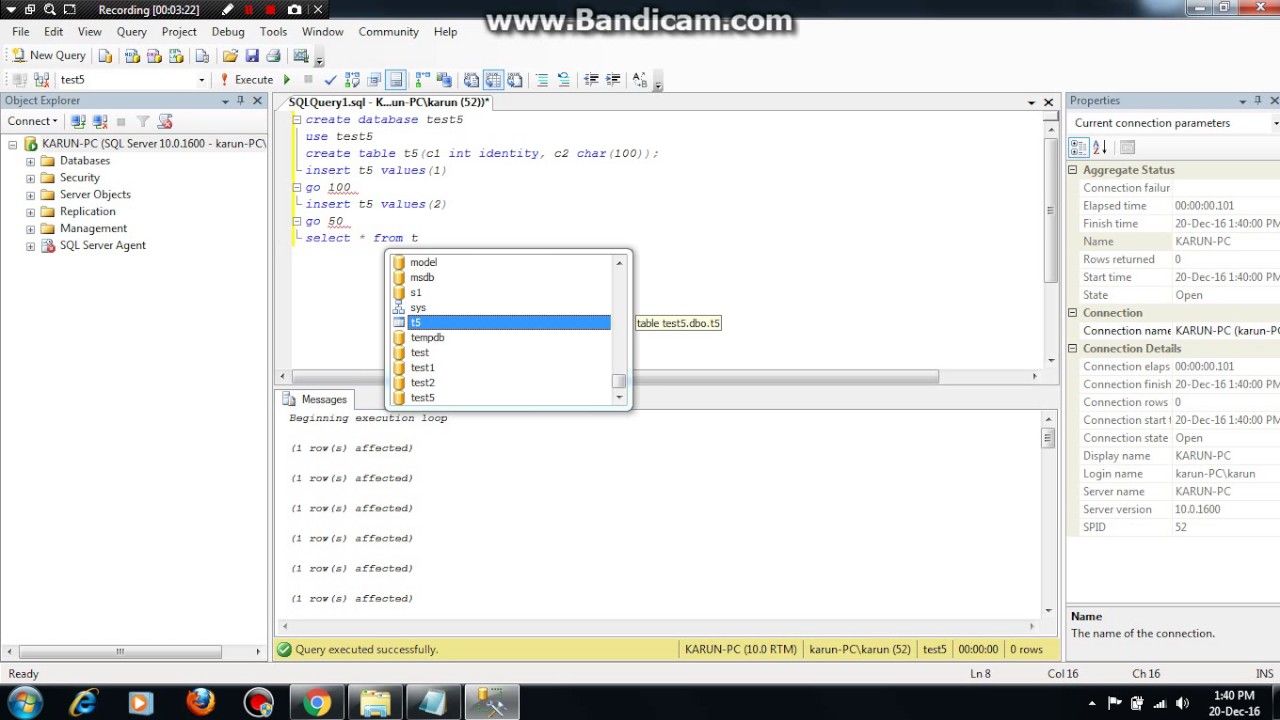Select Results to File

point(515,80)
